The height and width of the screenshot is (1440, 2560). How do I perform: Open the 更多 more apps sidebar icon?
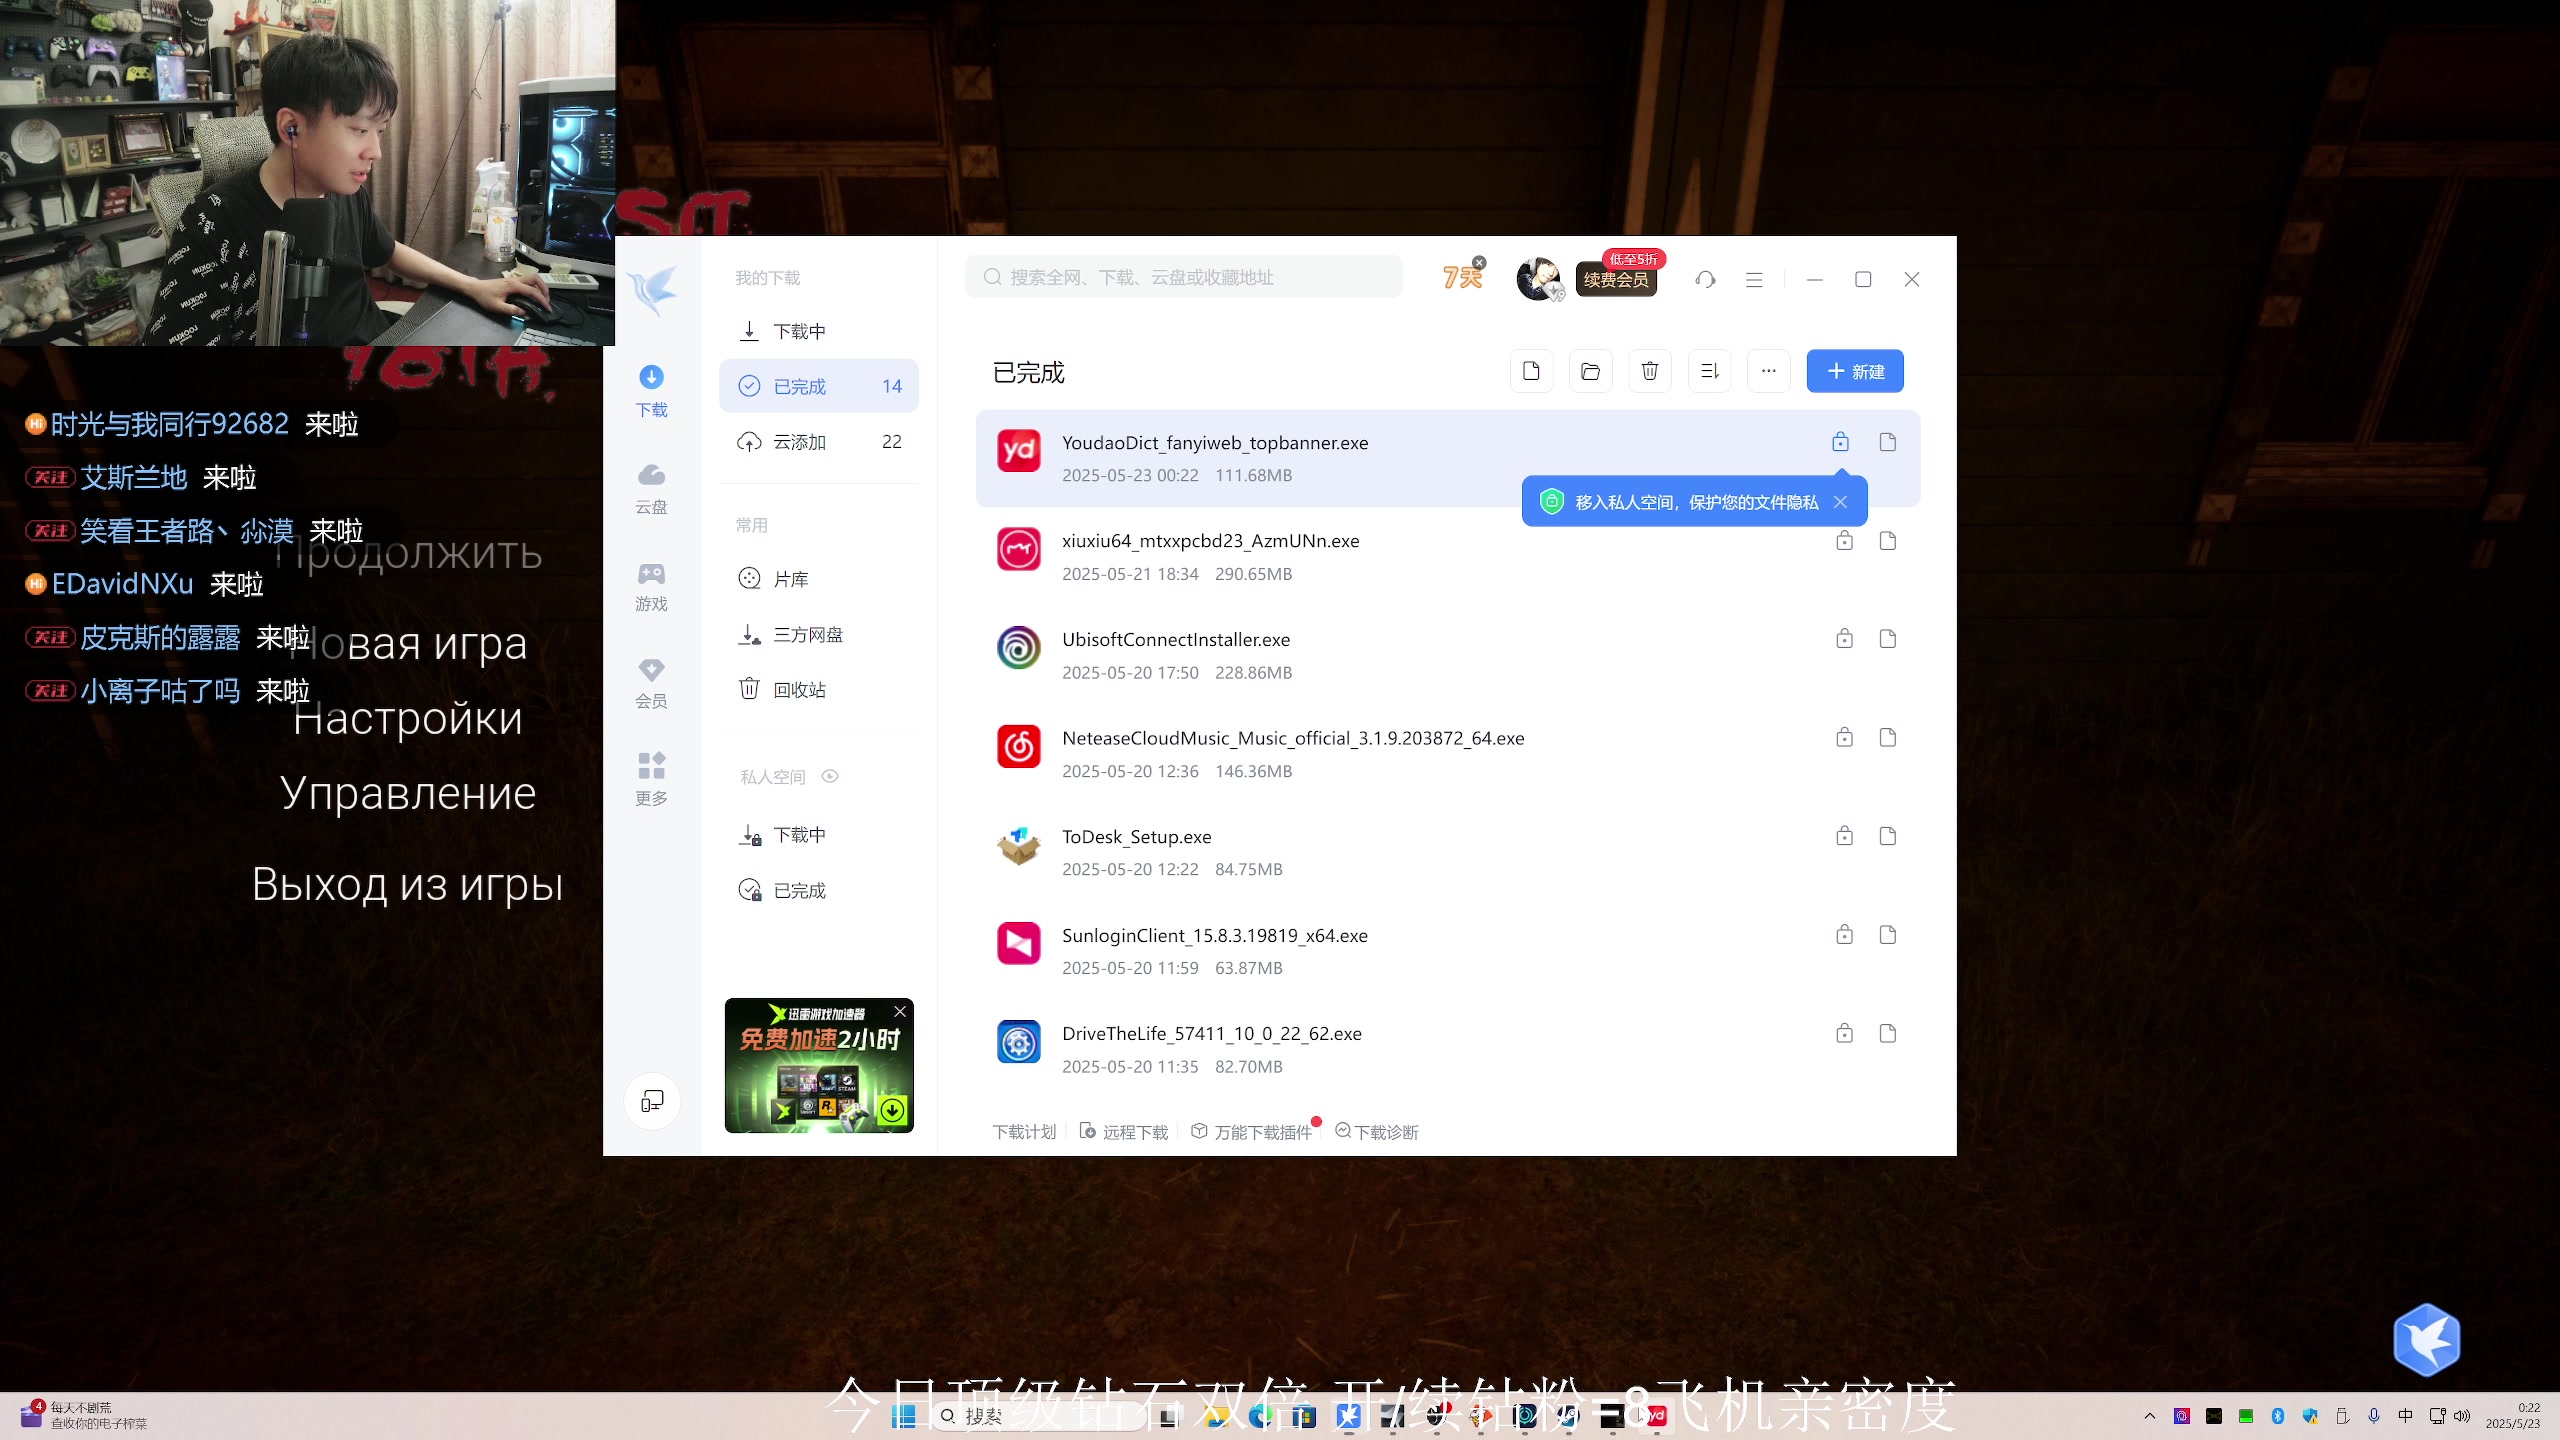pos(651,780)
